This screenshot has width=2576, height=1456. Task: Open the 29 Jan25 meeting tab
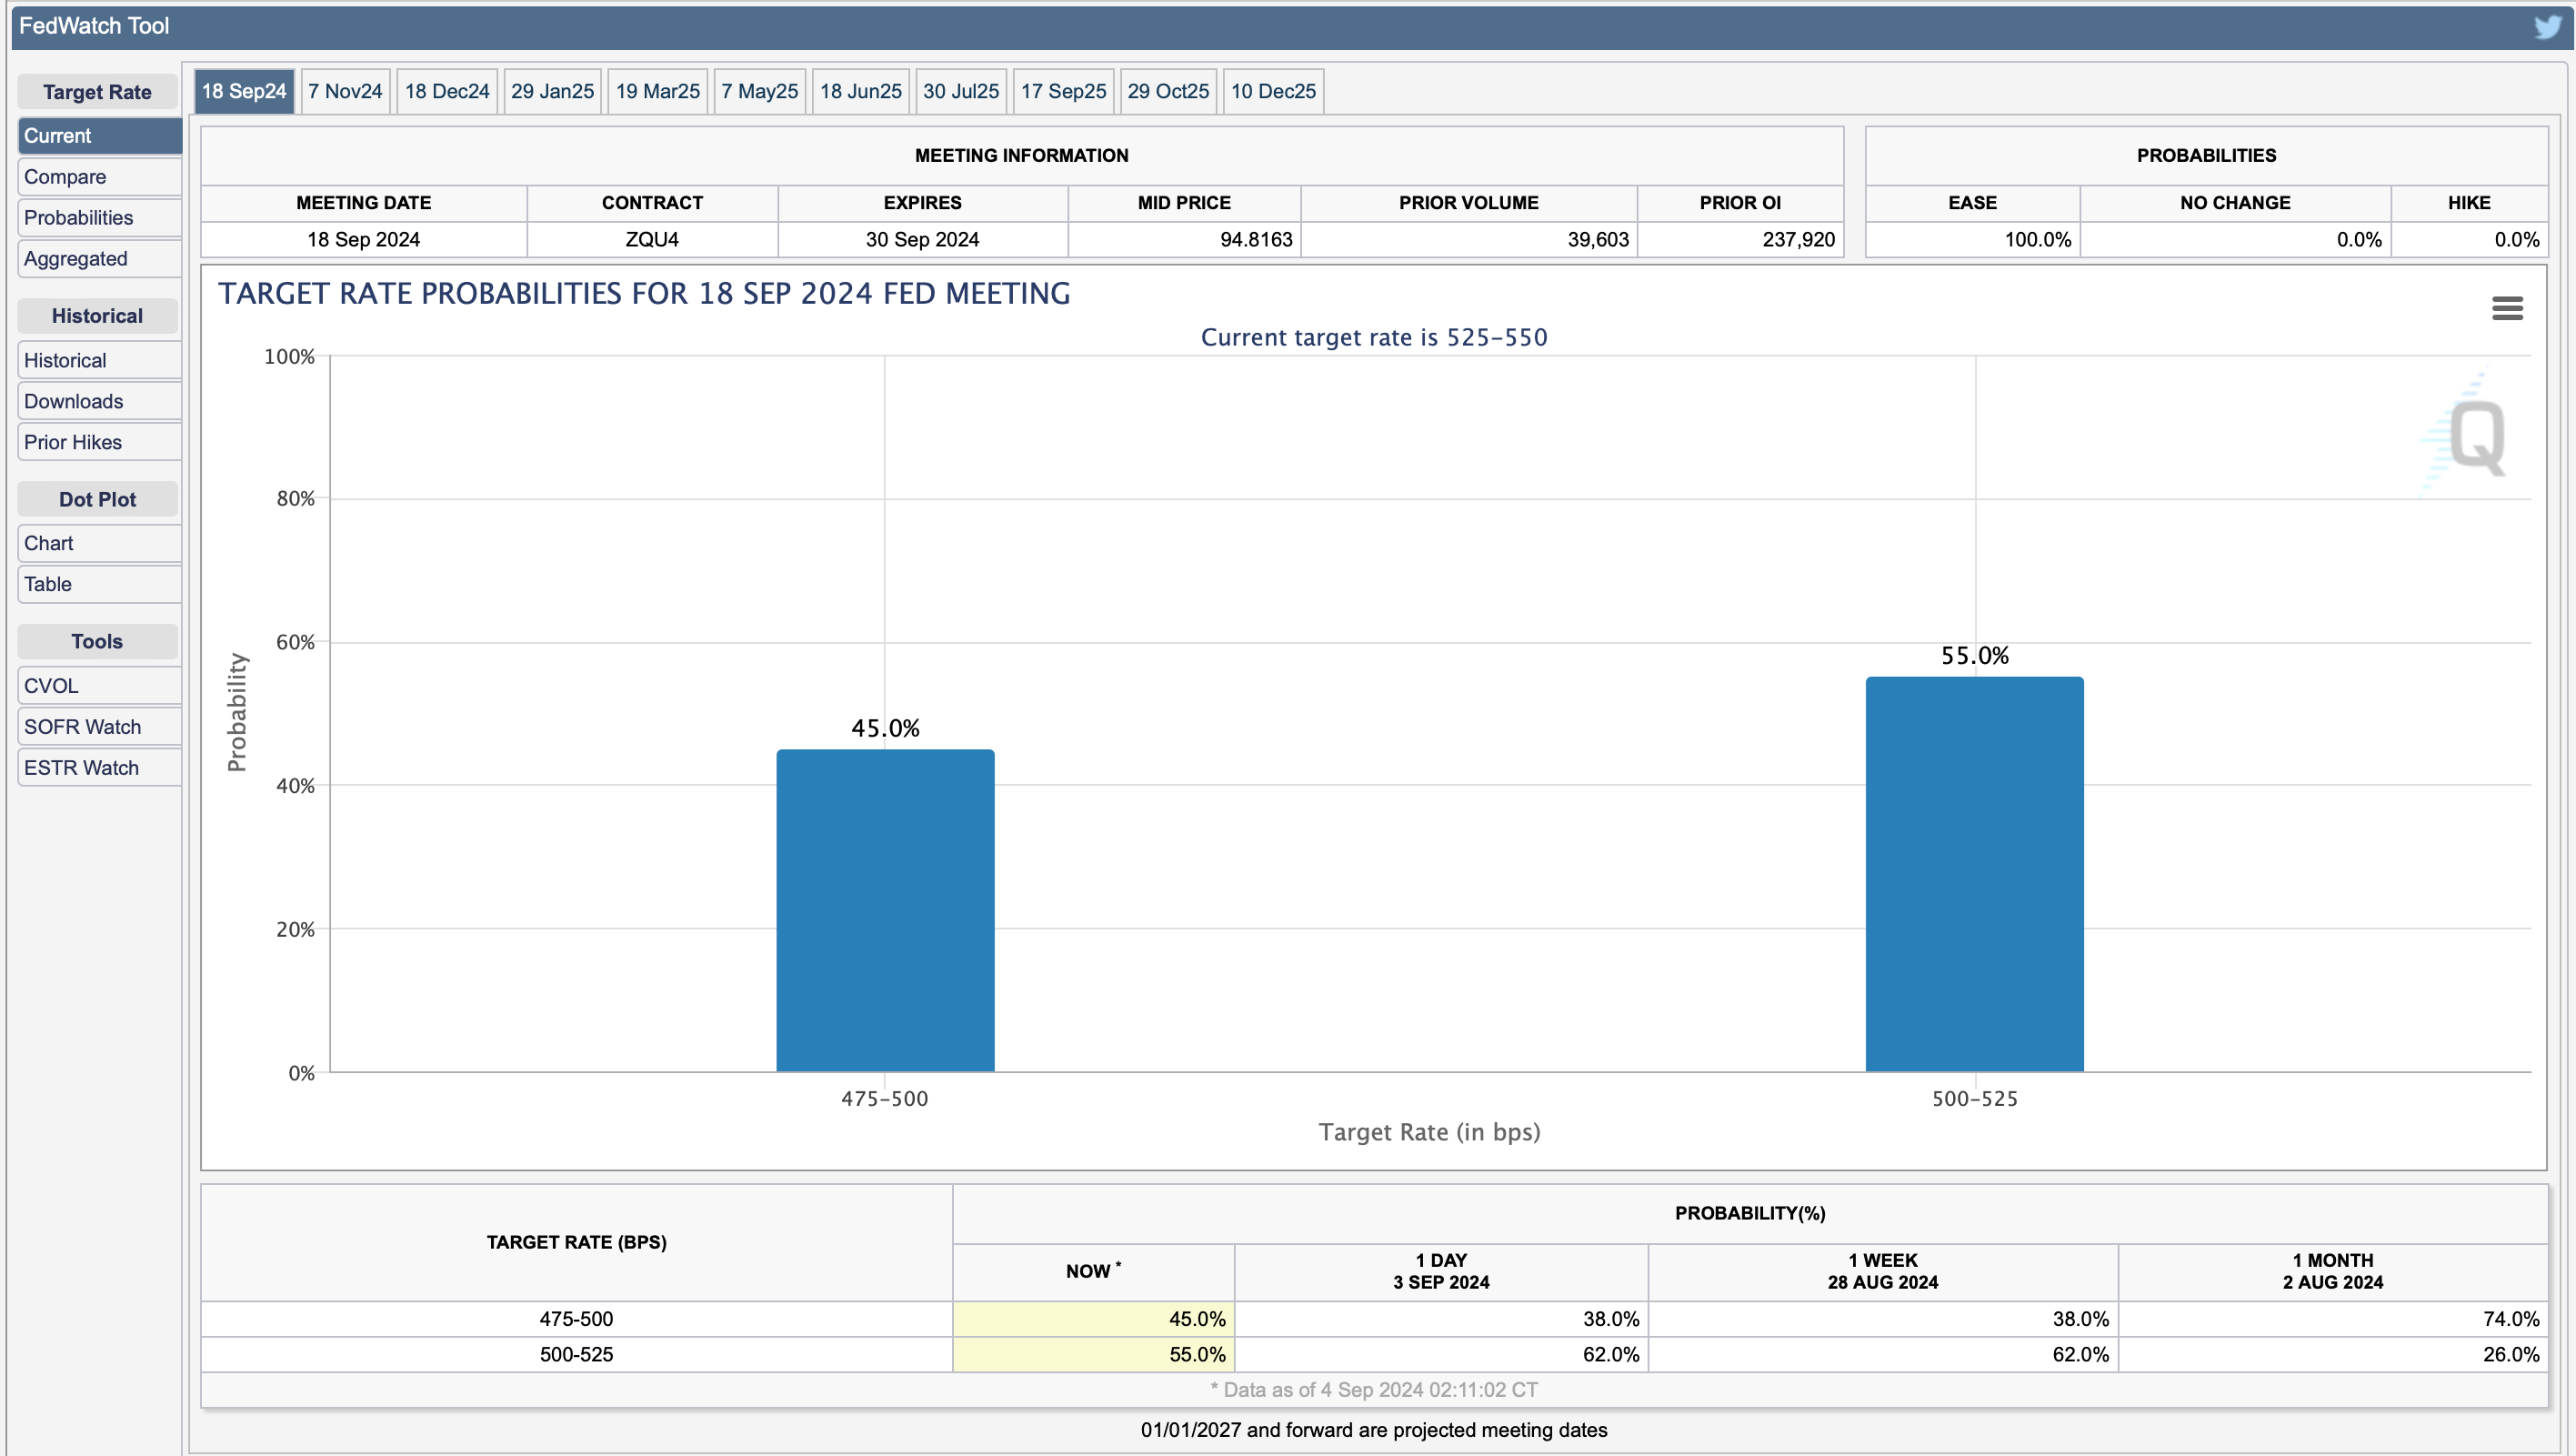(552, 91)
